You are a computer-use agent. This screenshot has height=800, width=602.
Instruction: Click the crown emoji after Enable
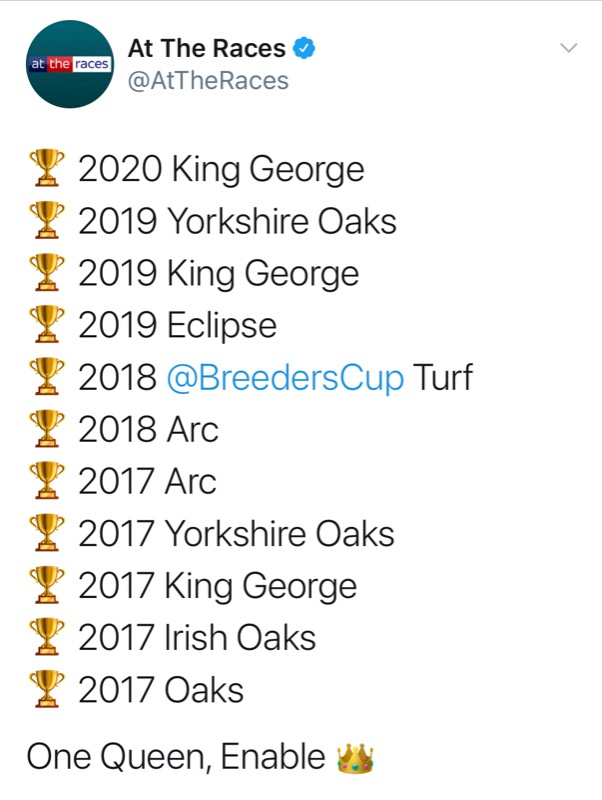coord(355,758)
